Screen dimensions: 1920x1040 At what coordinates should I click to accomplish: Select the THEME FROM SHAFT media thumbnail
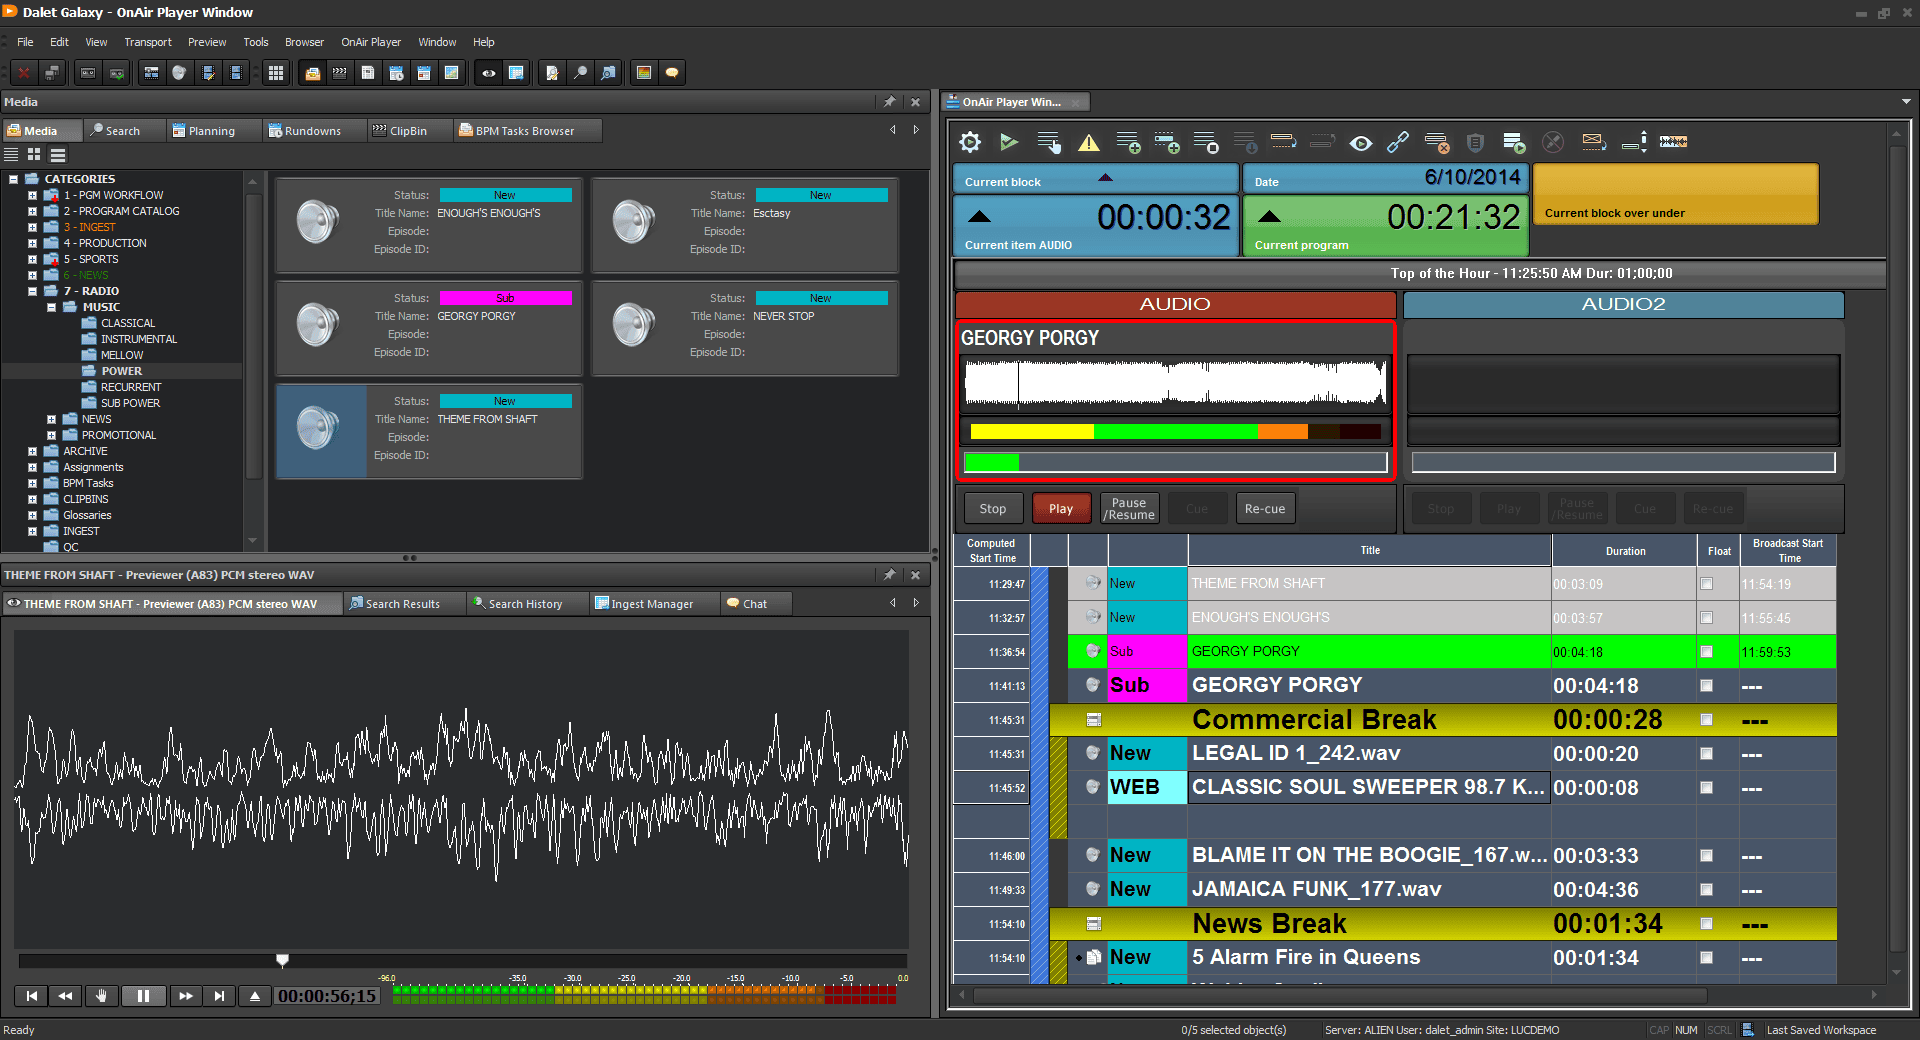321,430
